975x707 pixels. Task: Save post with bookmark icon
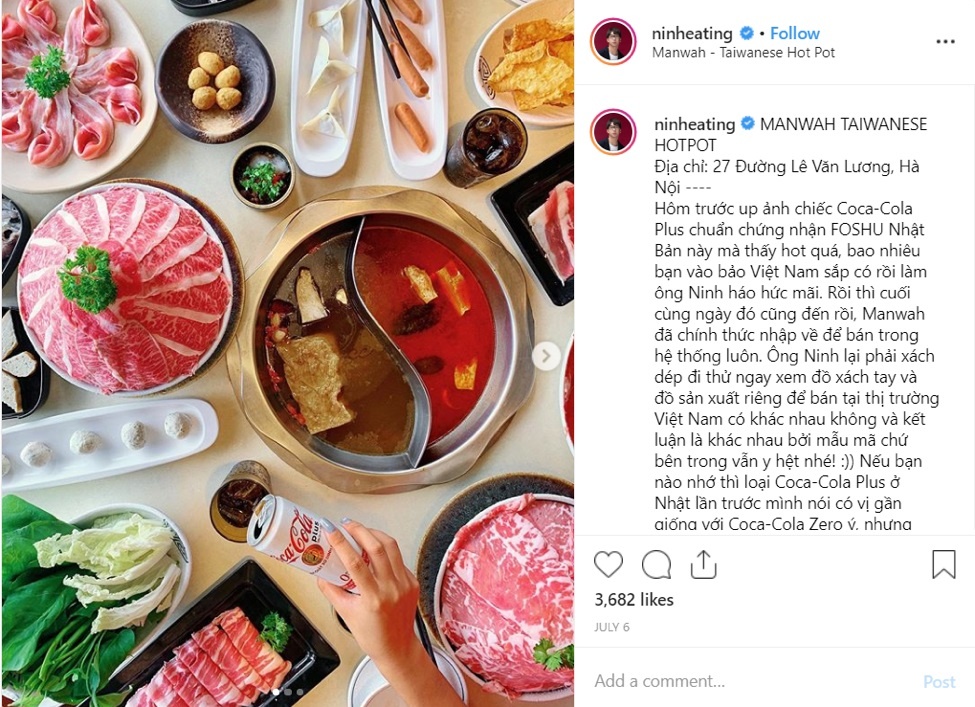pyautogui.click(x=943, y=565)
